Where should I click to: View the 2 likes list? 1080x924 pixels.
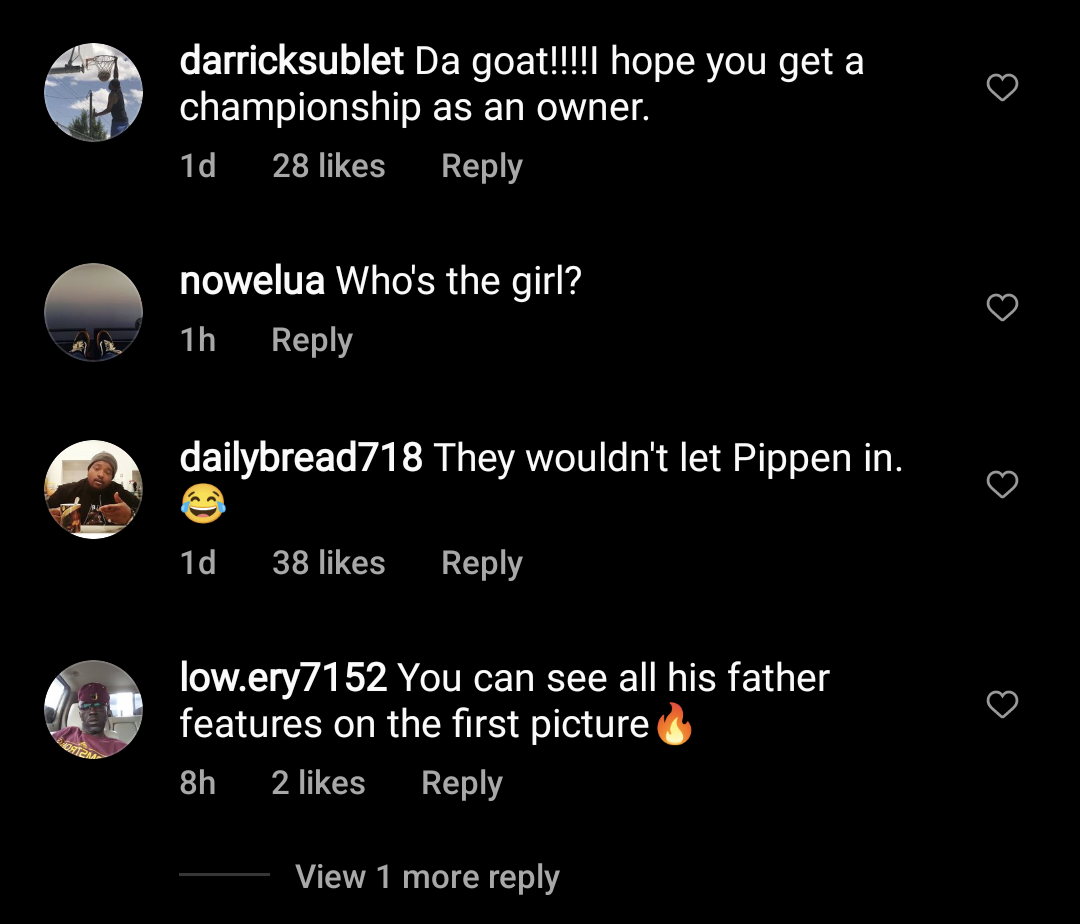tap(318, 783)
